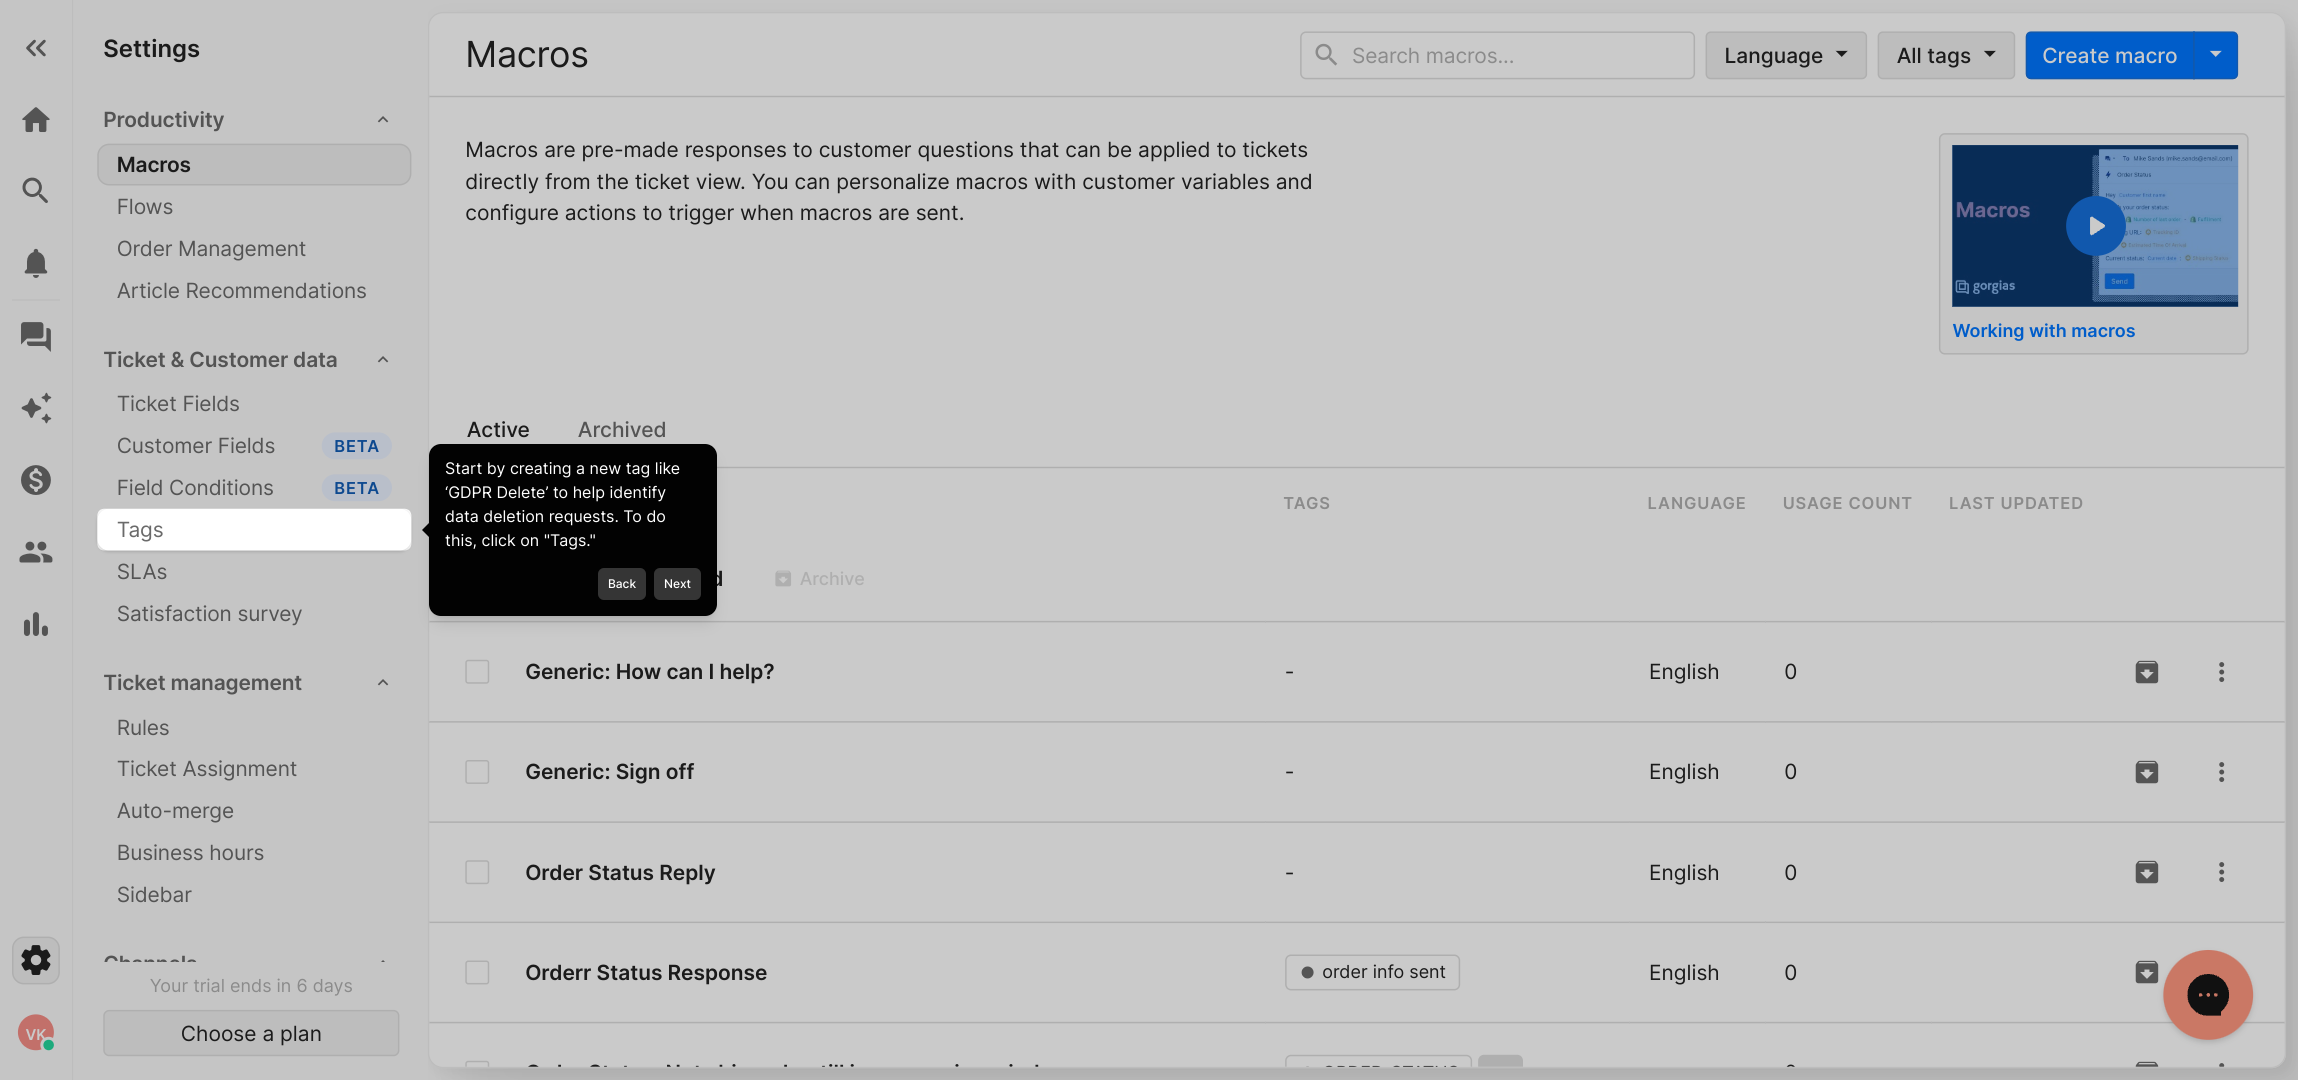
Task: Collapse the Productivity section
Action: (x=383, y=120)
